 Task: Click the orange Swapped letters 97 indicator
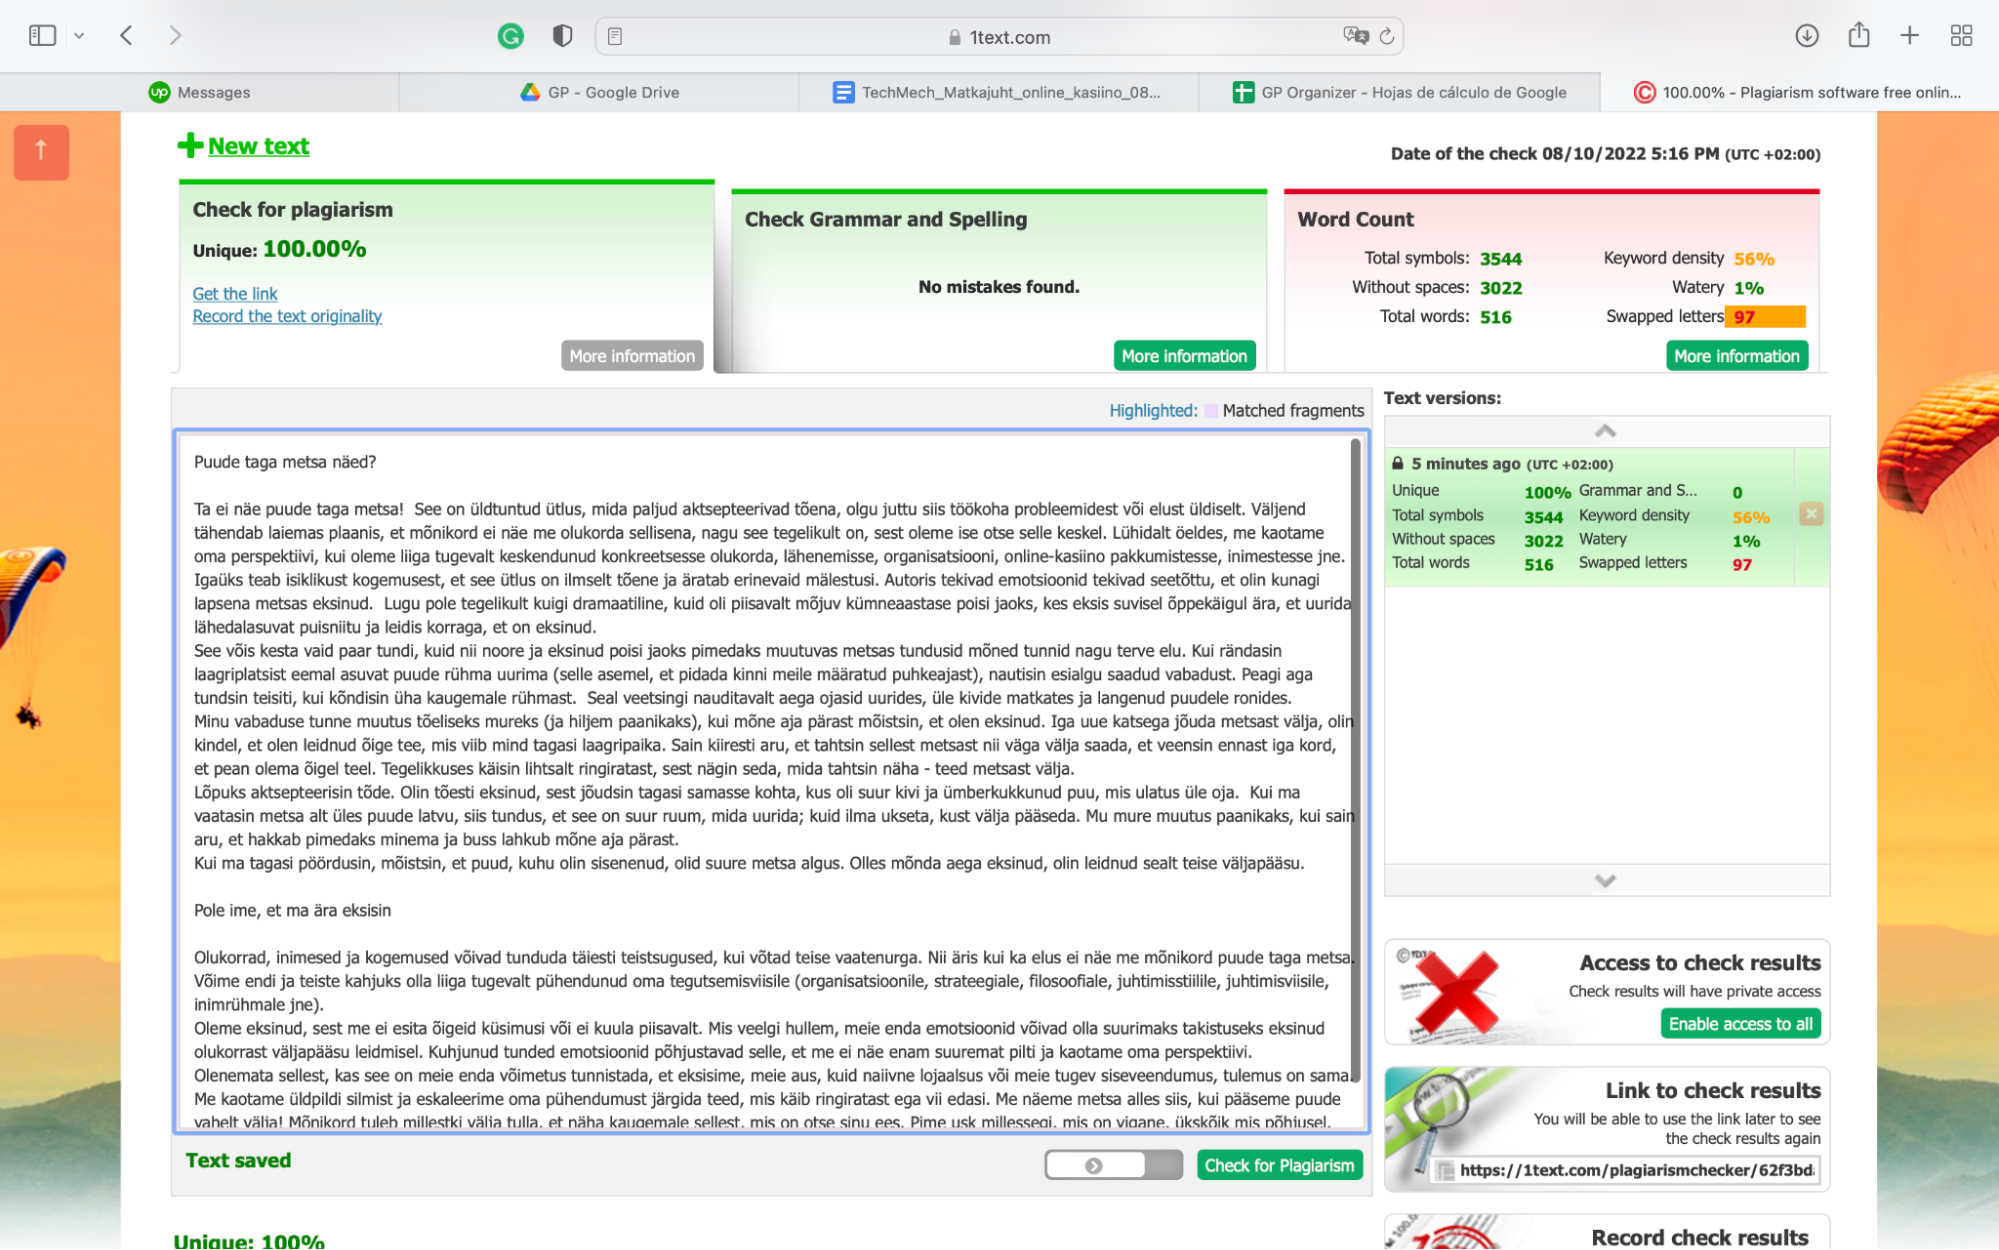pos(1765,317)
